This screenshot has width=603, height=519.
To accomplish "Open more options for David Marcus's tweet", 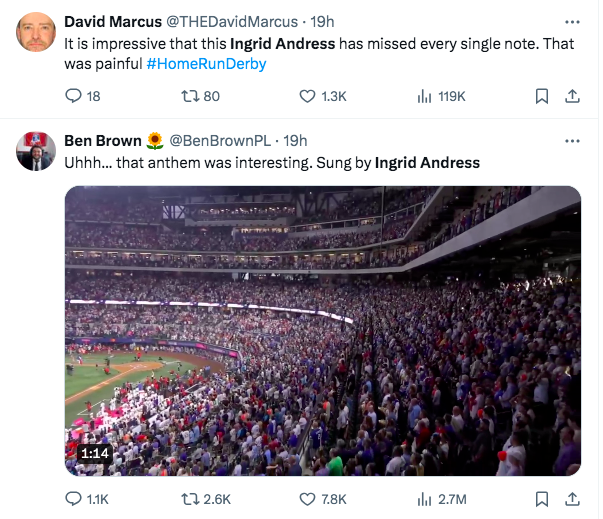I will 572,21.
